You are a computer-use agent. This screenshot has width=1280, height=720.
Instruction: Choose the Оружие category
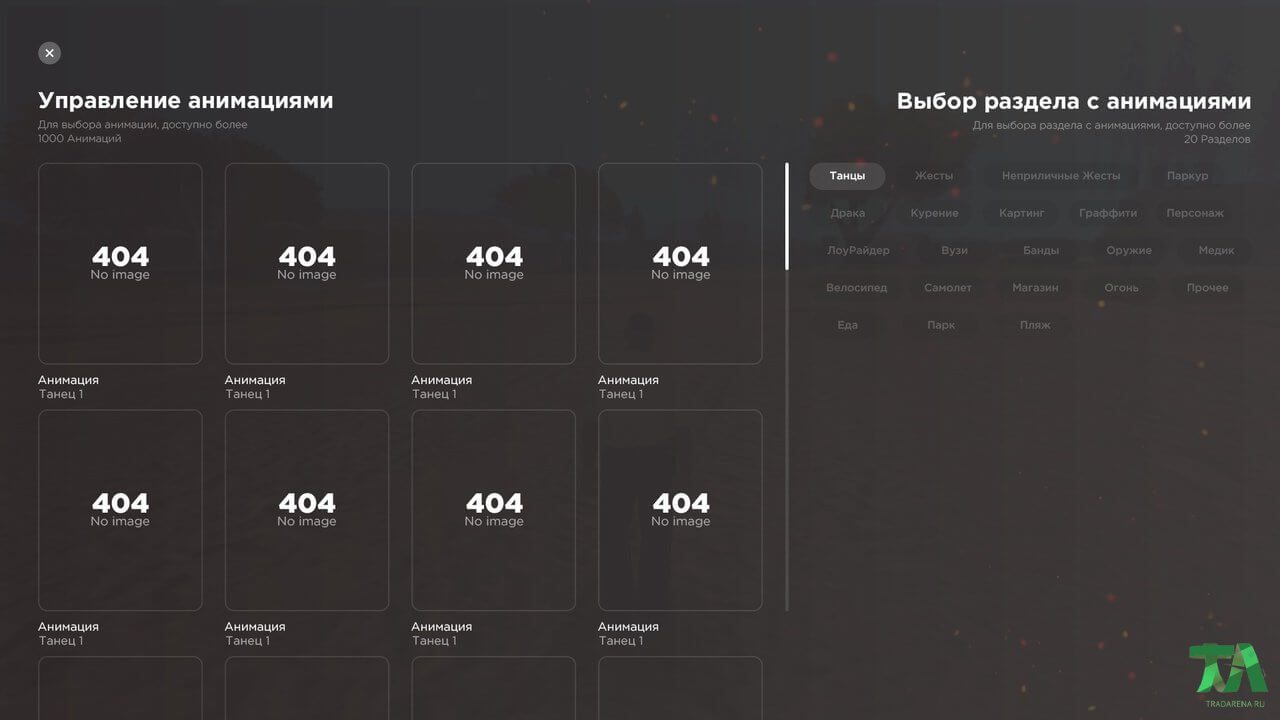pyautogui.click(x=1129, y=250)
